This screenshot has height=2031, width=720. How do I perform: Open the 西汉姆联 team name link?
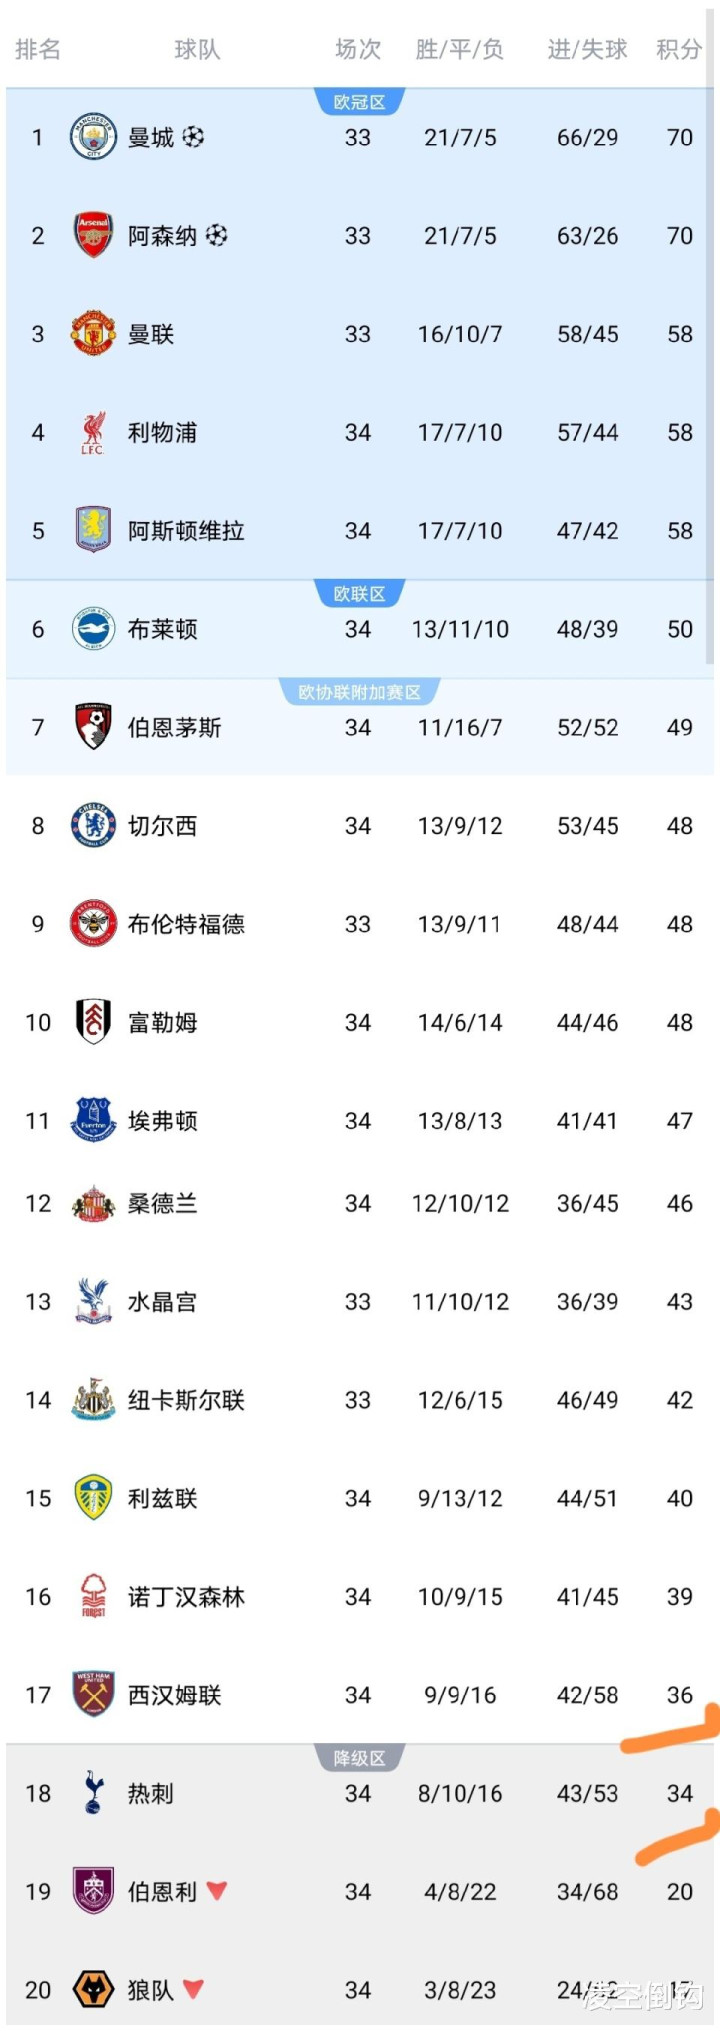point(174,1695)
